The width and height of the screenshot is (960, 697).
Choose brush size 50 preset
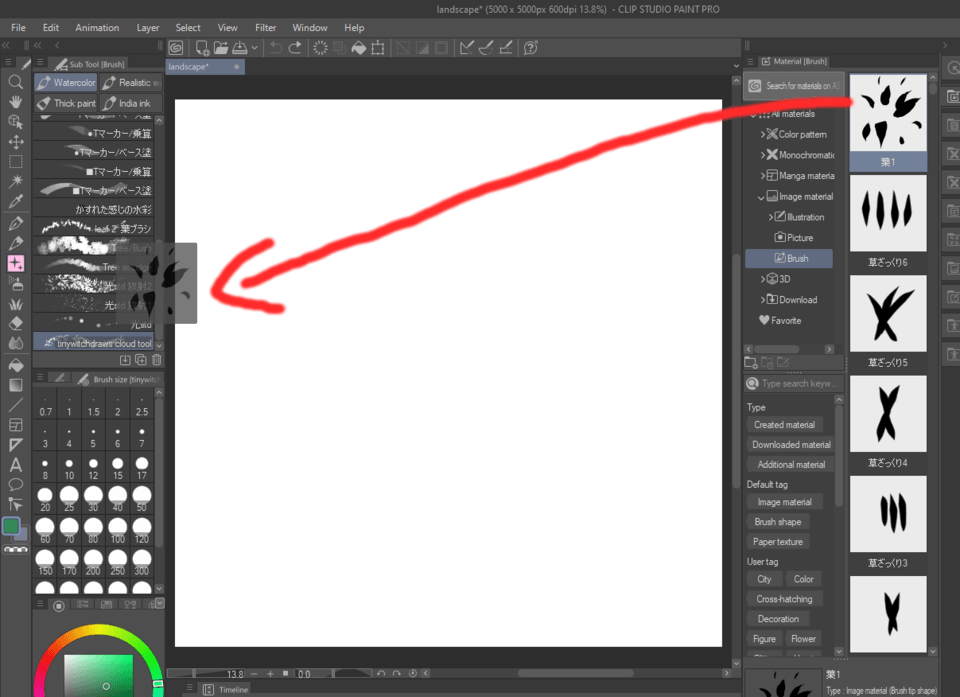(x=141, y=498)
